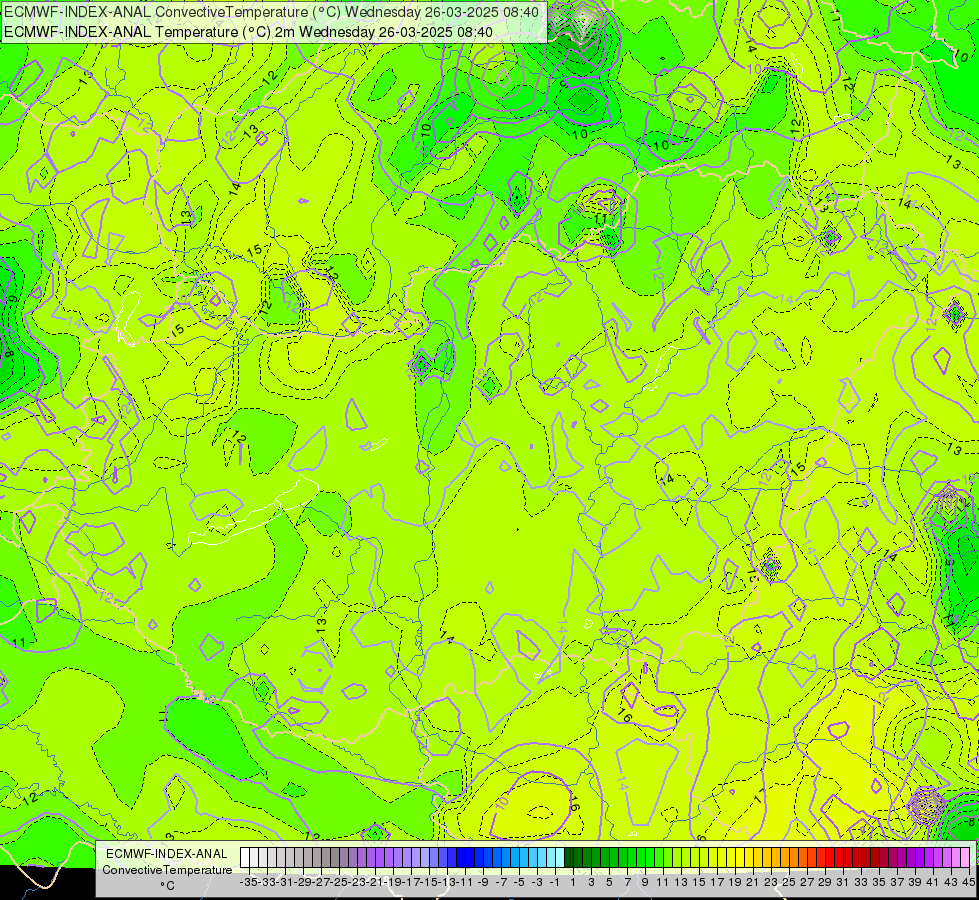Screen dimensions: 979x900
Task: Pick the bright green swatch above legend value 9
Action: point(641,857)
